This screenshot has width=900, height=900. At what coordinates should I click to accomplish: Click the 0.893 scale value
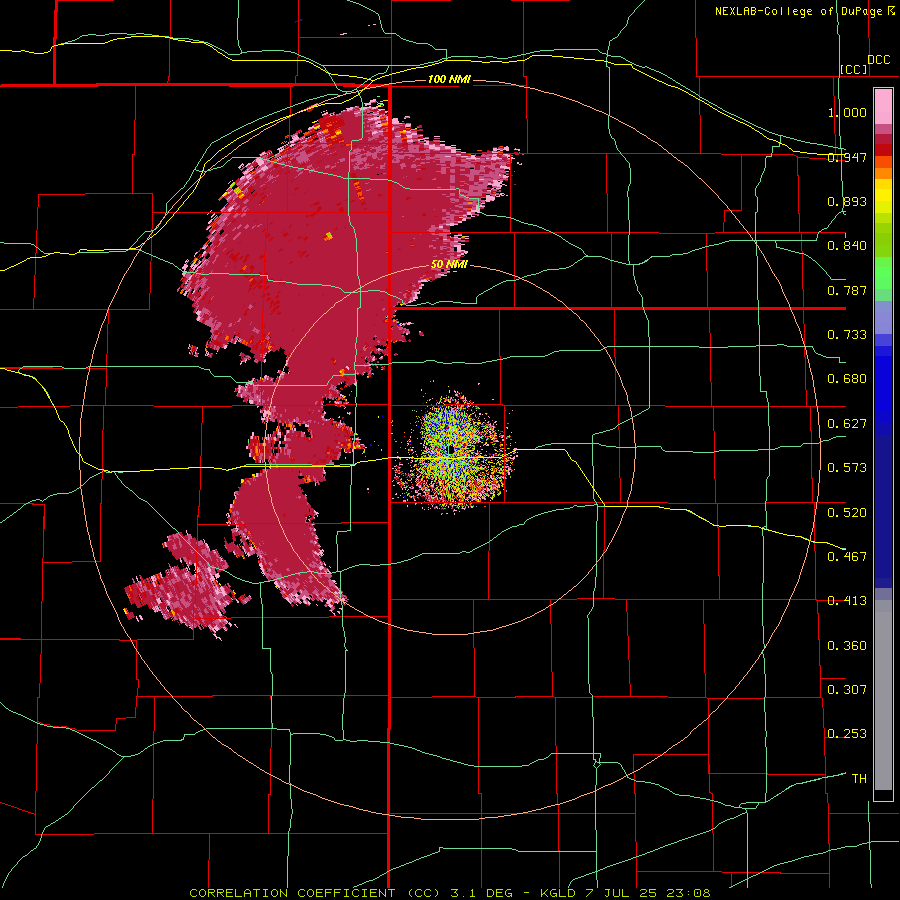point(847,201)
